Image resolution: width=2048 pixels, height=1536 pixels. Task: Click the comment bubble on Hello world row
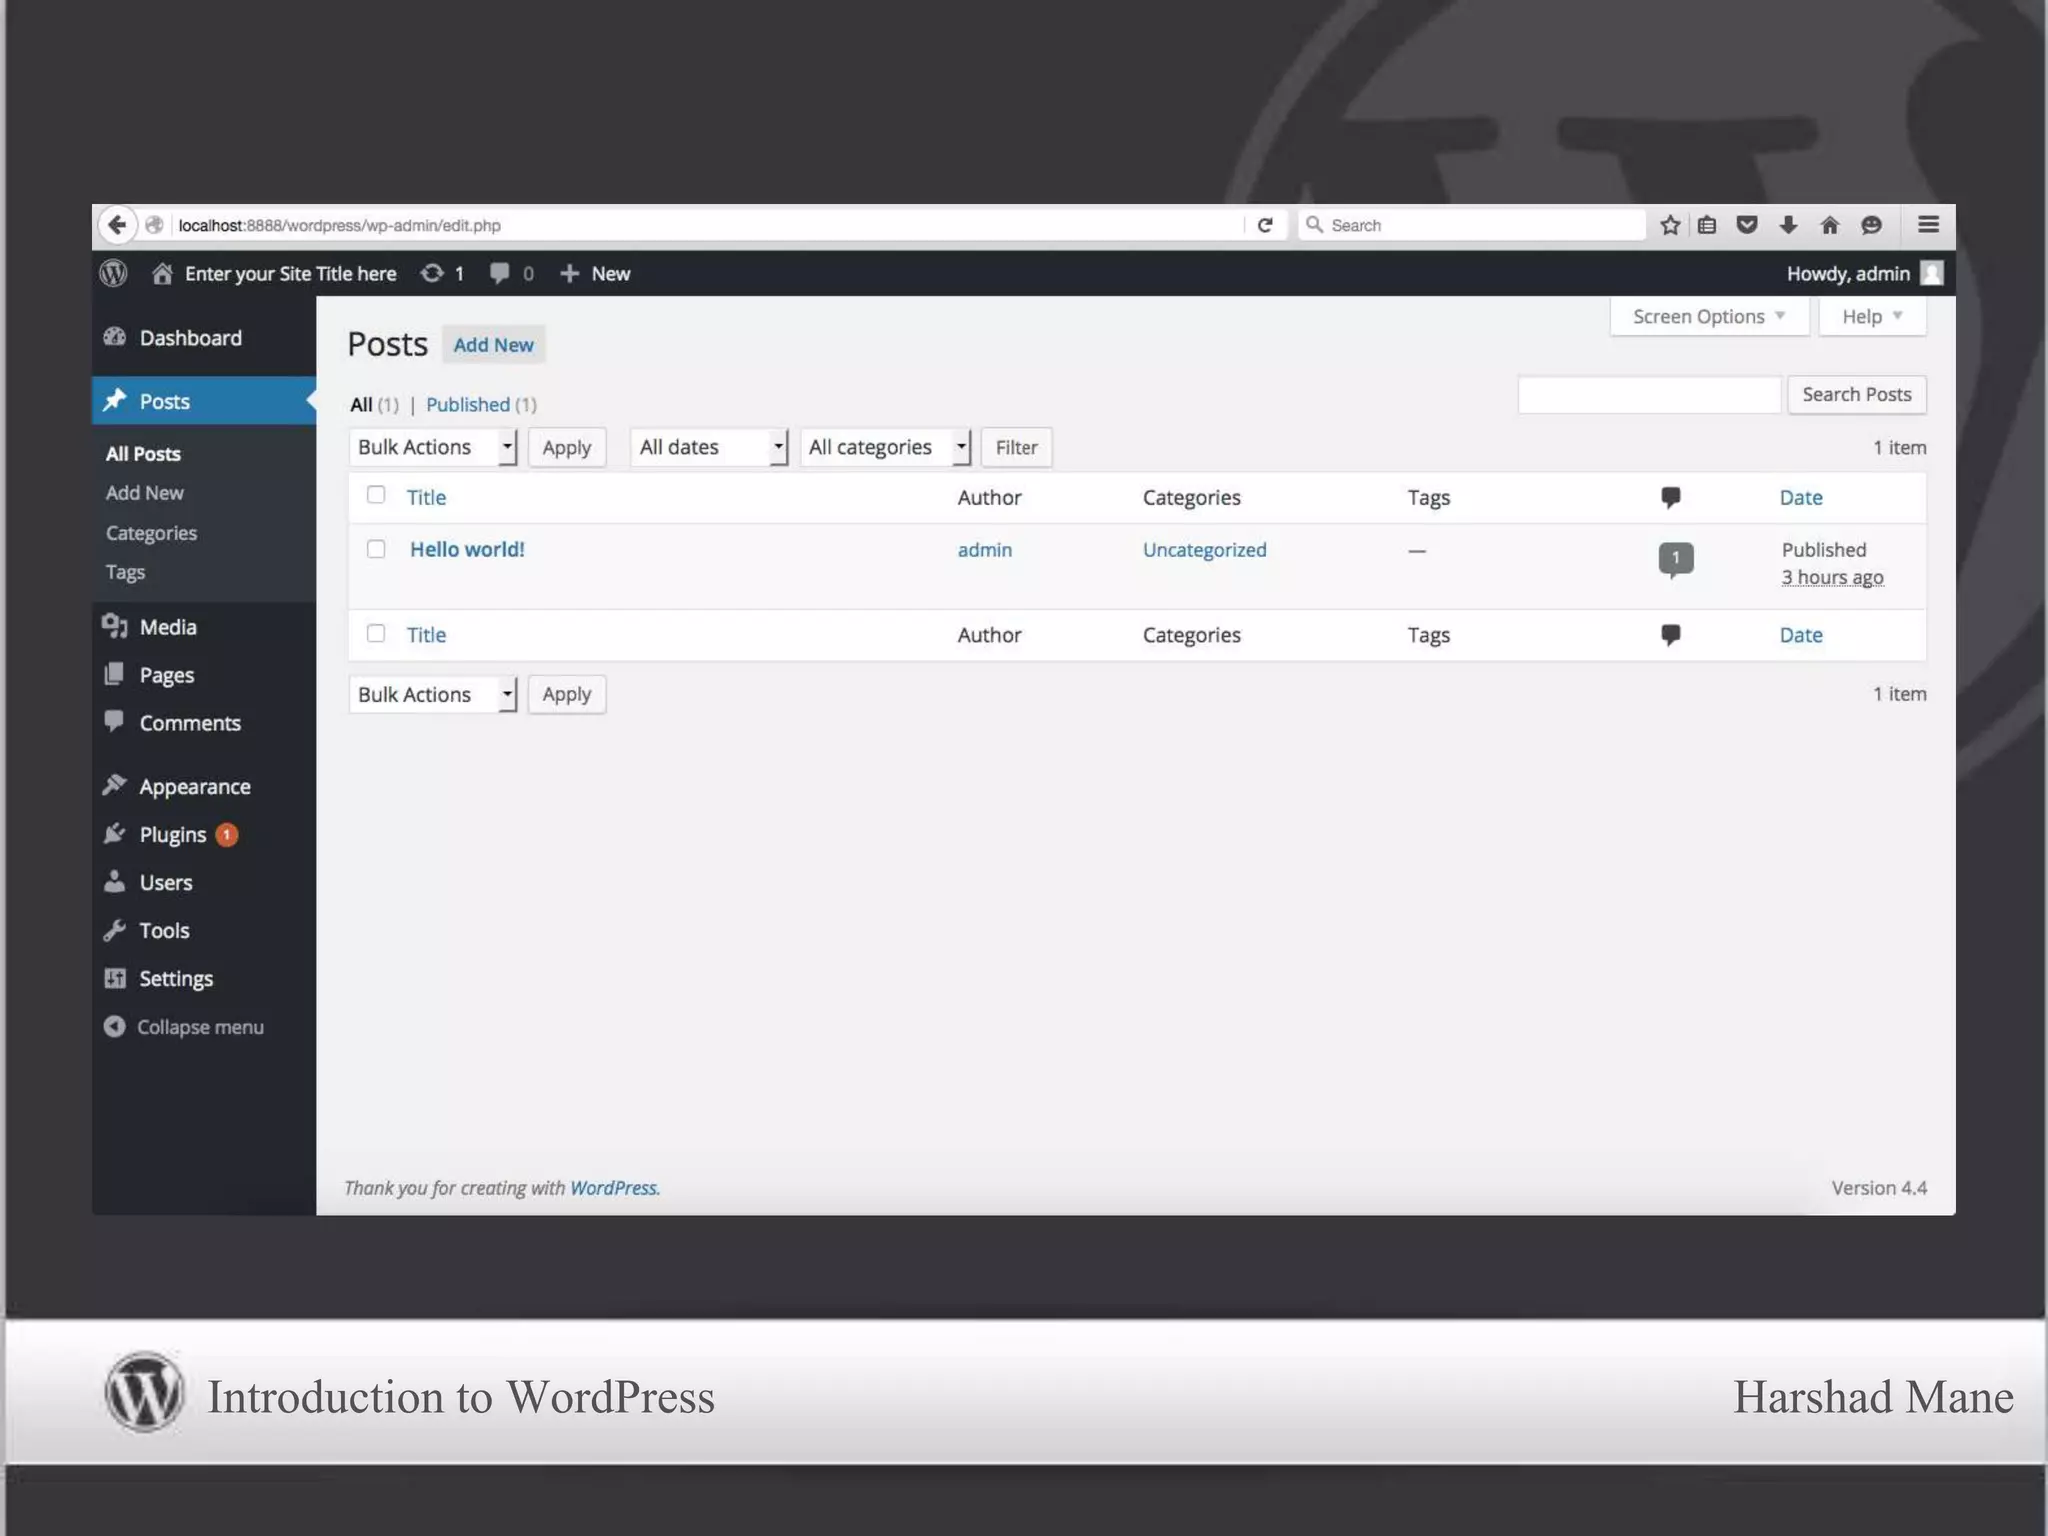(1676, 559)
